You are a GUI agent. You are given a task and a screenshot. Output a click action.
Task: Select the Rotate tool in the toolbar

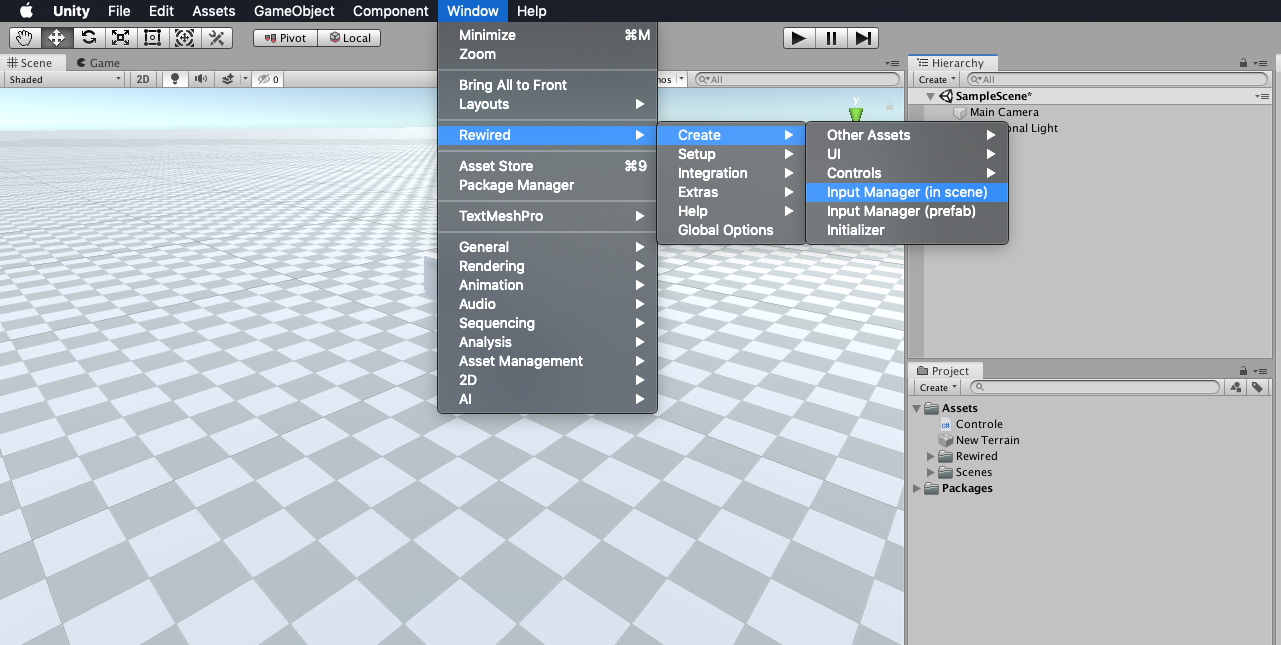click(88, 38)
